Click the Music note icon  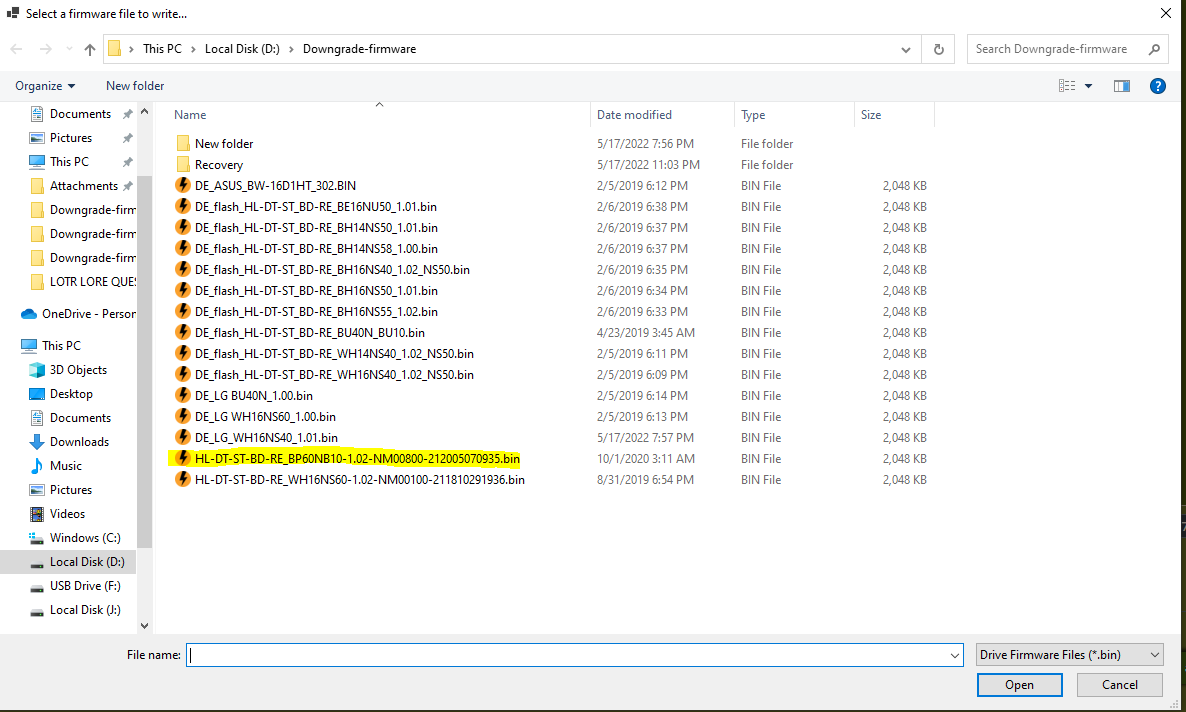[x=36, y=466]
